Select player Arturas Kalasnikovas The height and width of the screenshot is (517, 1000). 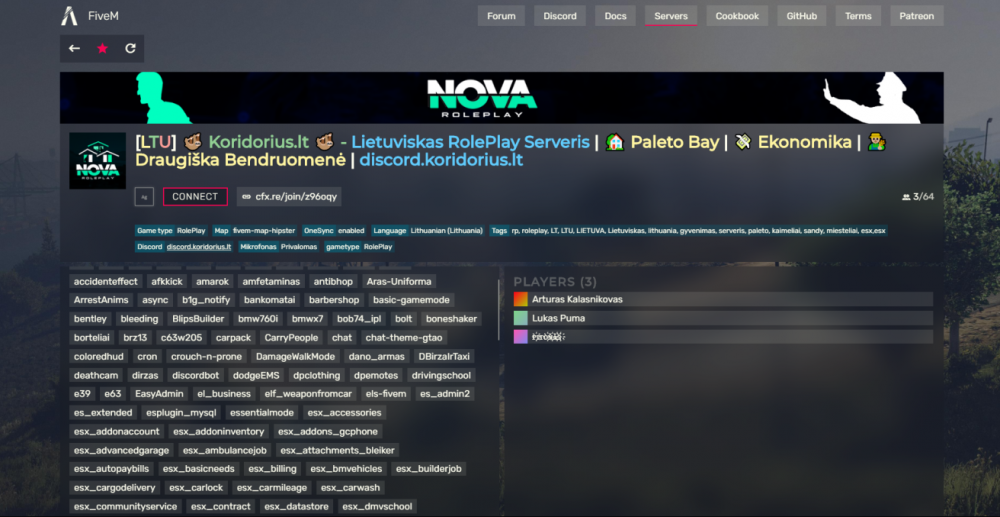pos(723,299)
